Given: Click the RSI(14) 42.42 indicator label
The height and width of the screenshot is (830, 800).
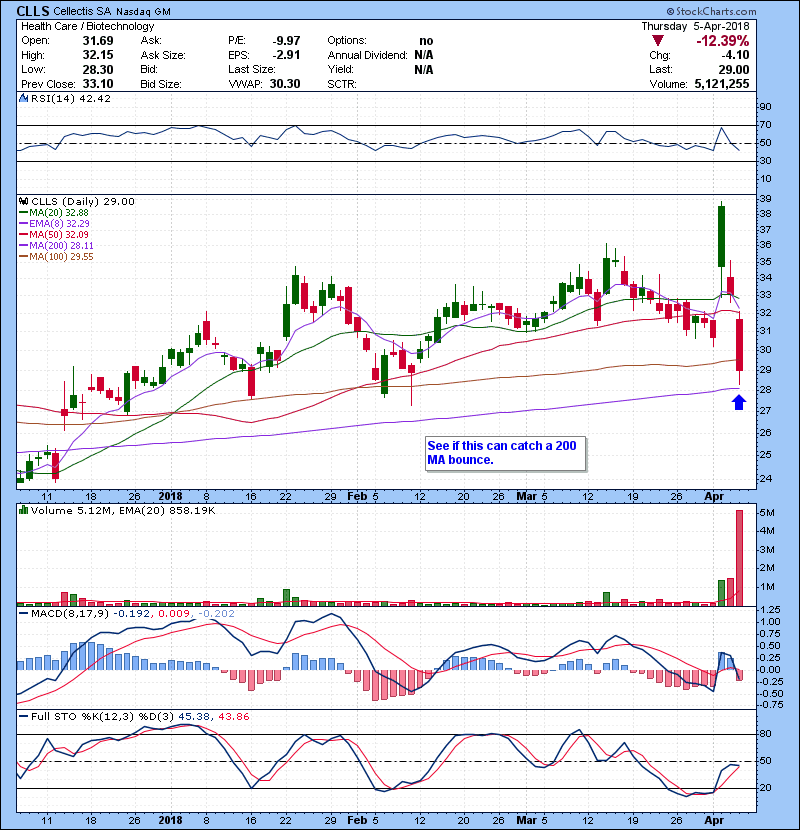Looking at the screenshot, I should tap(71, 98).
